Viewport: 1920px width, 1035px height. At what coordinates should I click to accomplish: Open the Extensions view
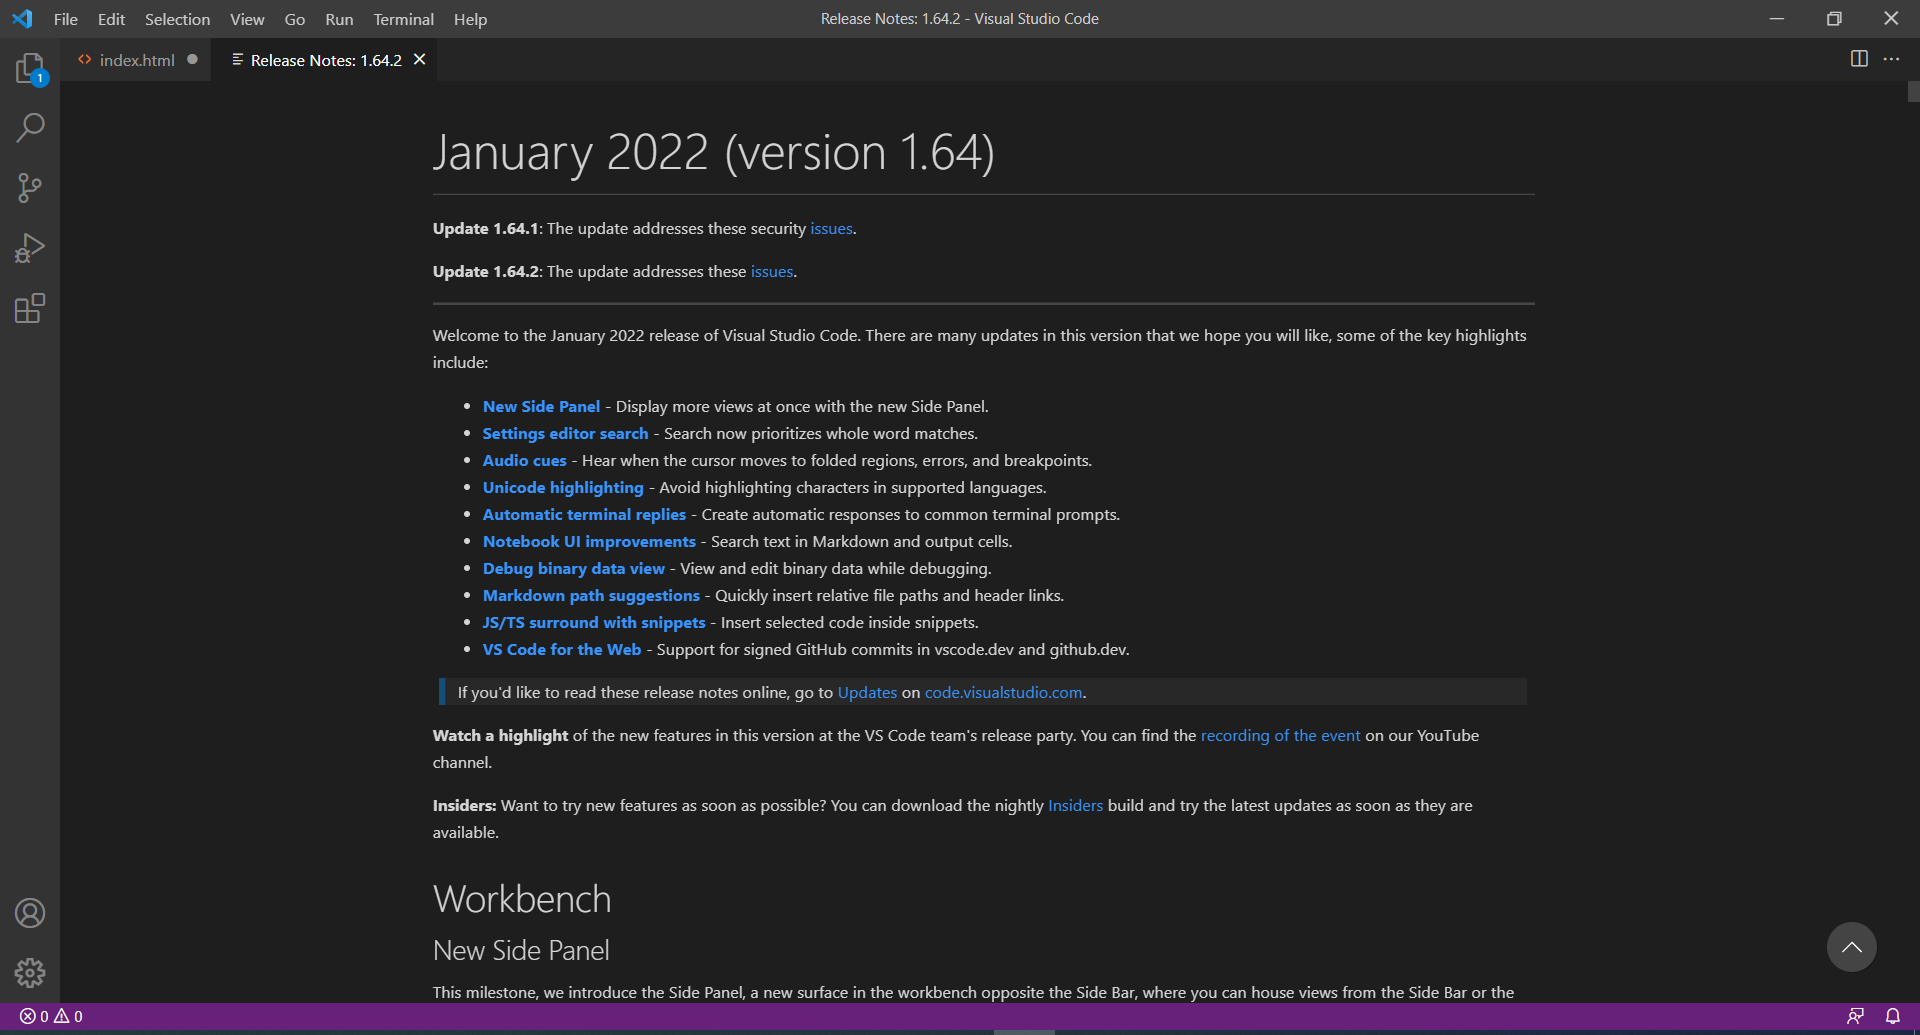[30, 308]
